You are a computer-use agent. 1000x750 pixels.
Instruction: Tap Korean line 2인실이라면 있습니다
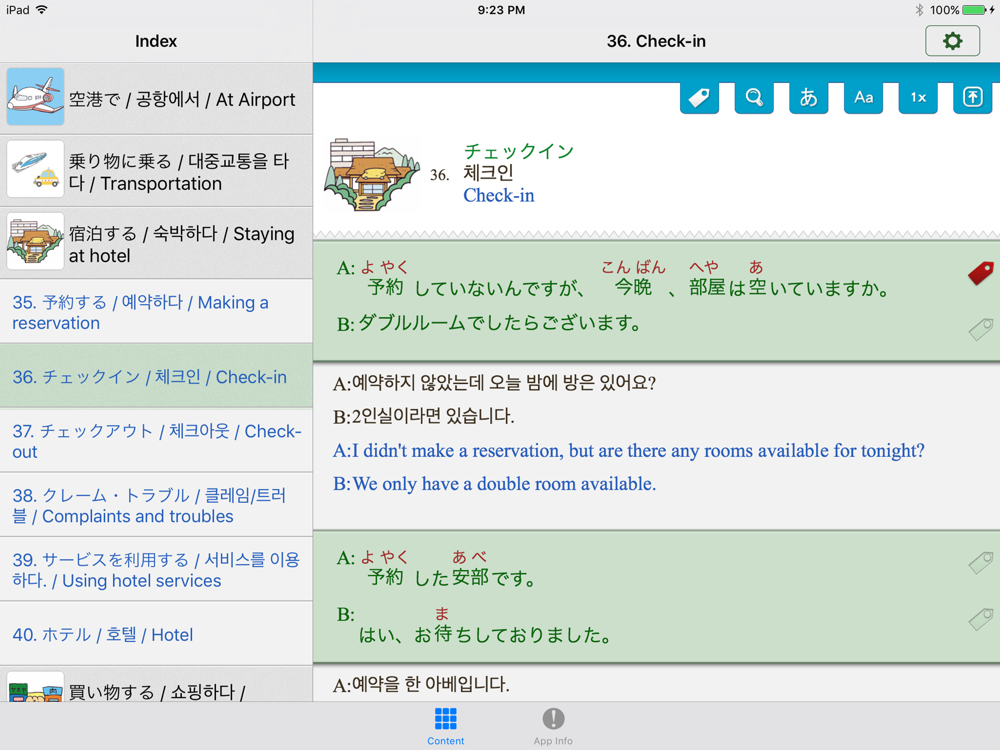(423, 416)
